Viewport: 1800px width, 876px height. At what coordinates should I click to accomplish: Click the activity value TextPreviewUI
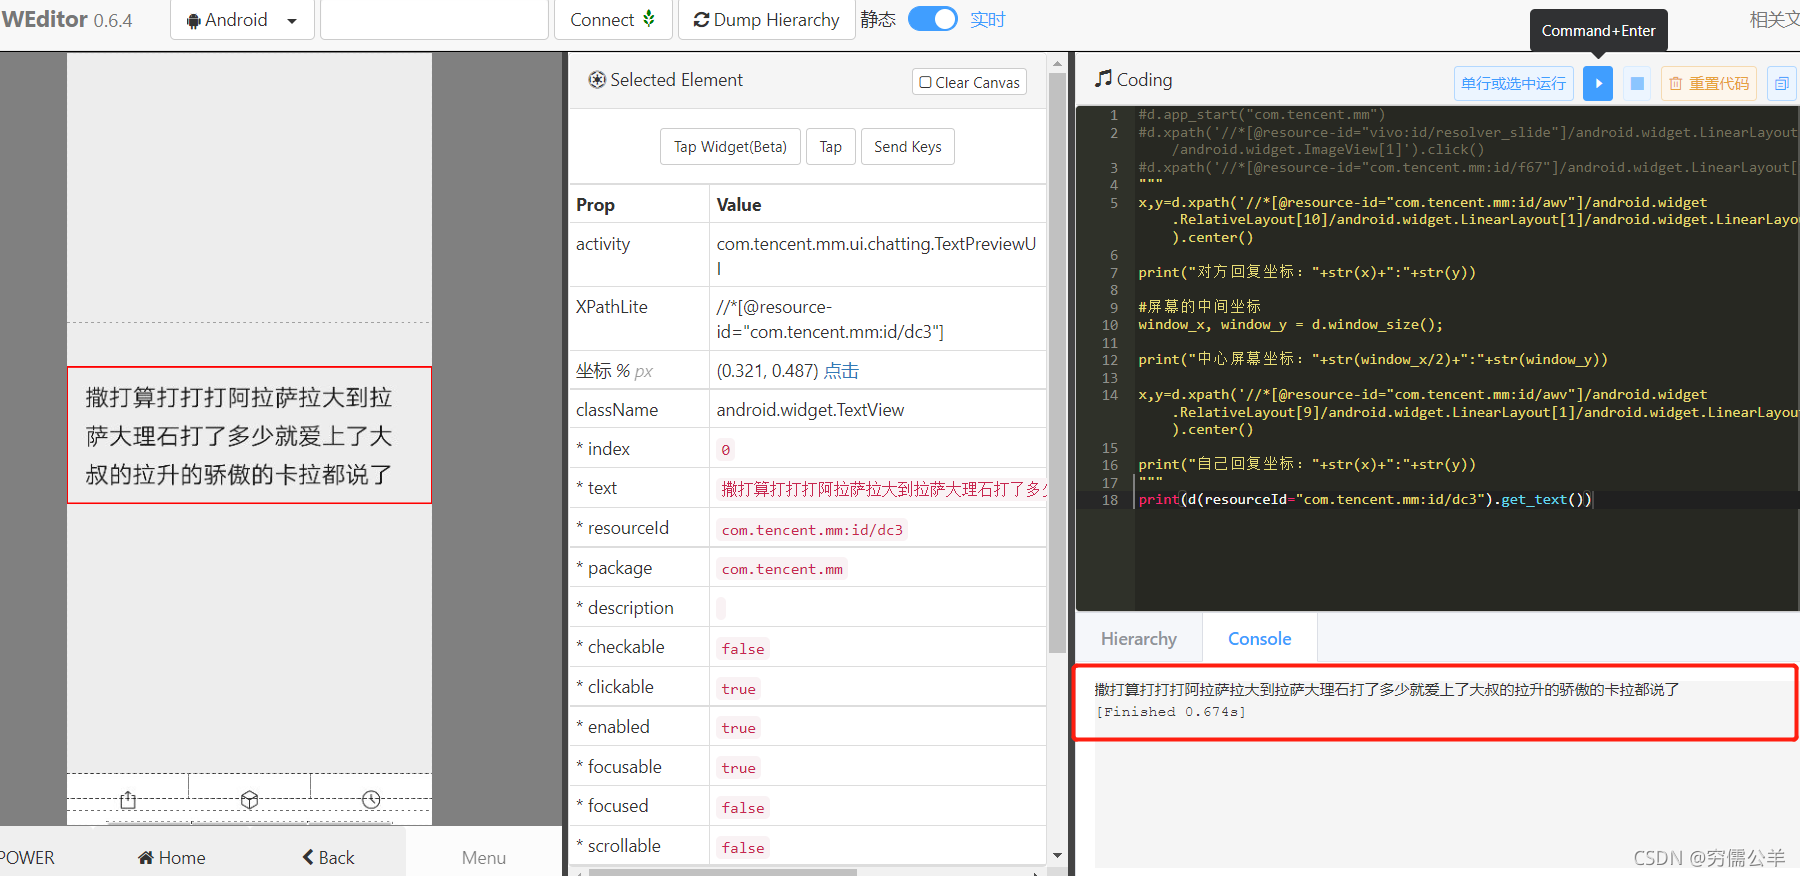(876, 255)
